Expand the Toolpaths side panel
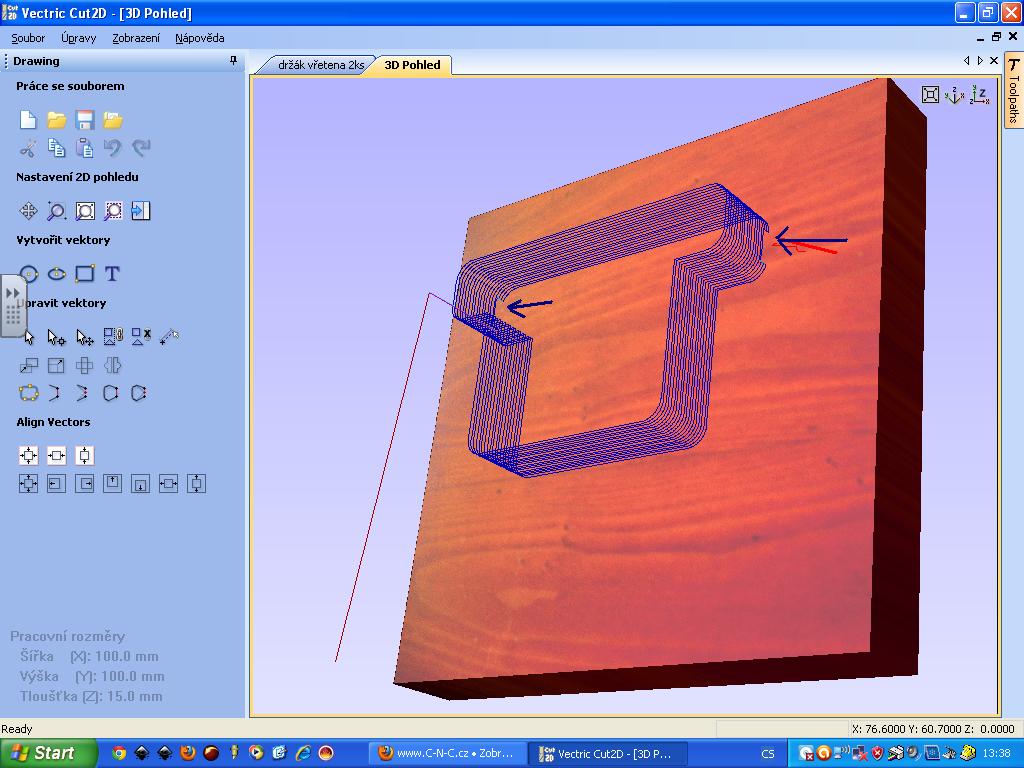 coord(1013,92)
